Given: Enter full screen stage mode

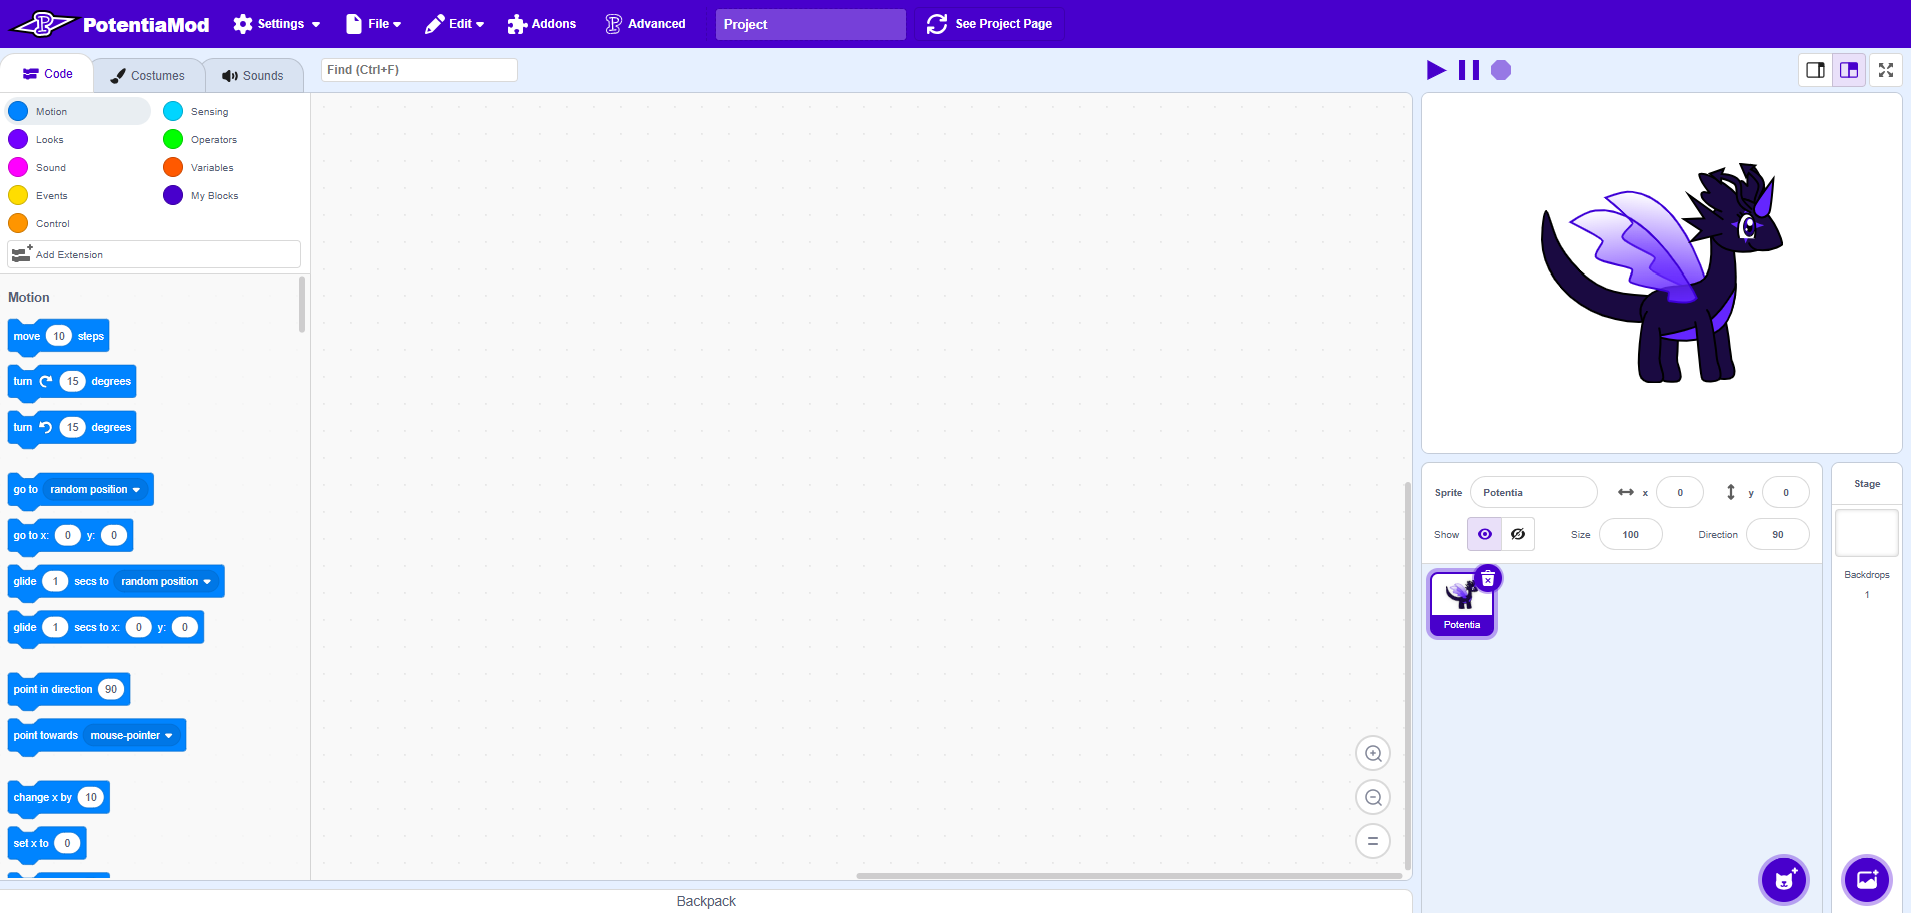Looking at the screenshot, I should pyautogui.click(x=1886, y=70).
